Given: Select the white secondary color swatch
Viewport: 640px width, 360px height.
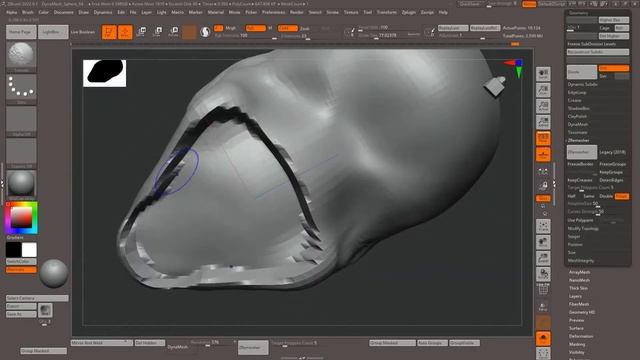Looking at the screenshot, I should (x=29, y=250).
